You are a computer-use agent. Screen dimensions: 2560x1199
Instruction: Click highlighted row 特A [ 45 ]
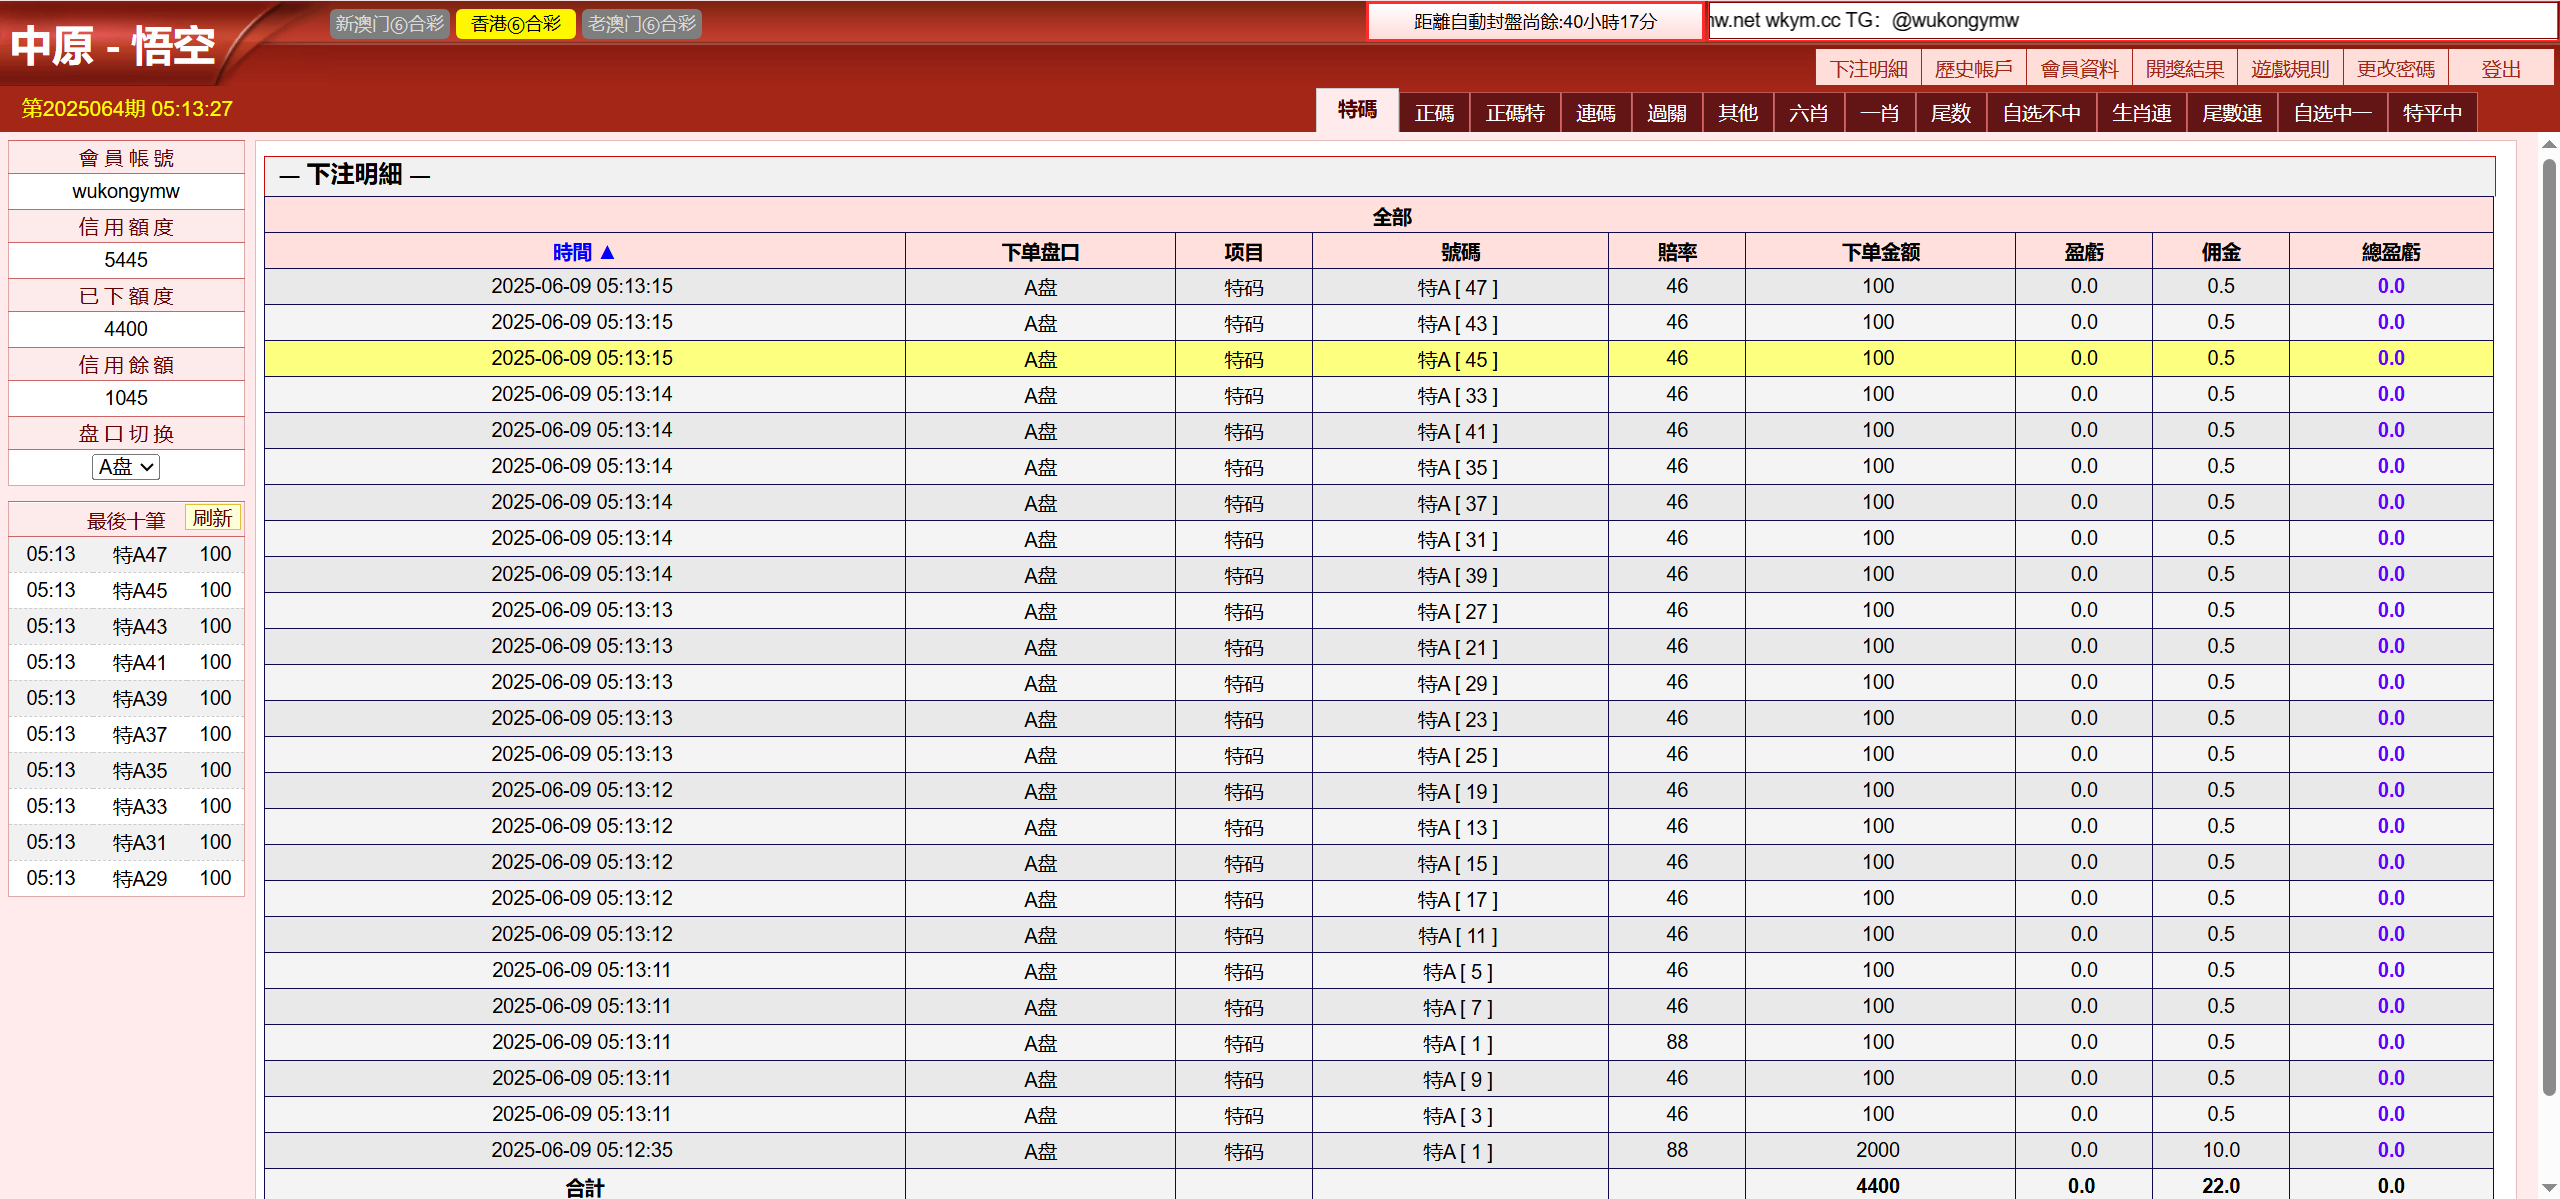point(1378,358)
